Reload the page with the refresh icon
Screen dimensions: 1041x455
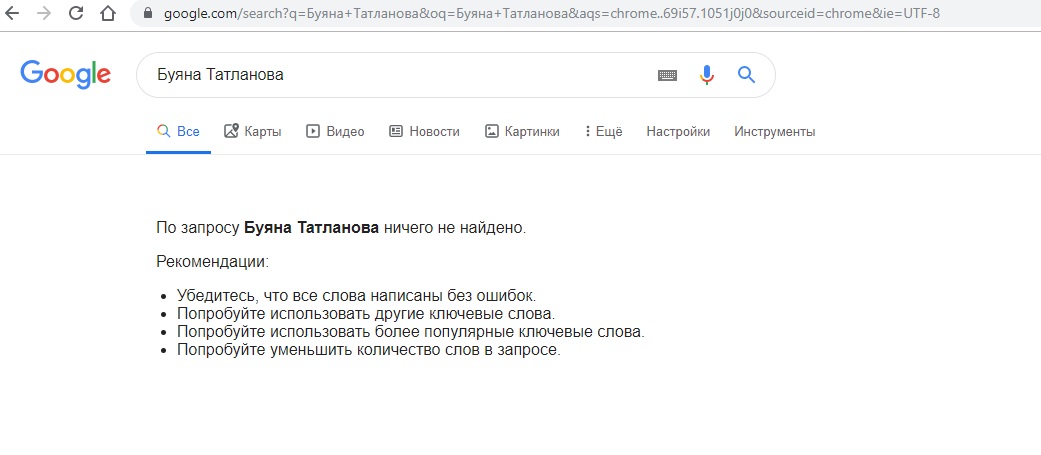76,13
